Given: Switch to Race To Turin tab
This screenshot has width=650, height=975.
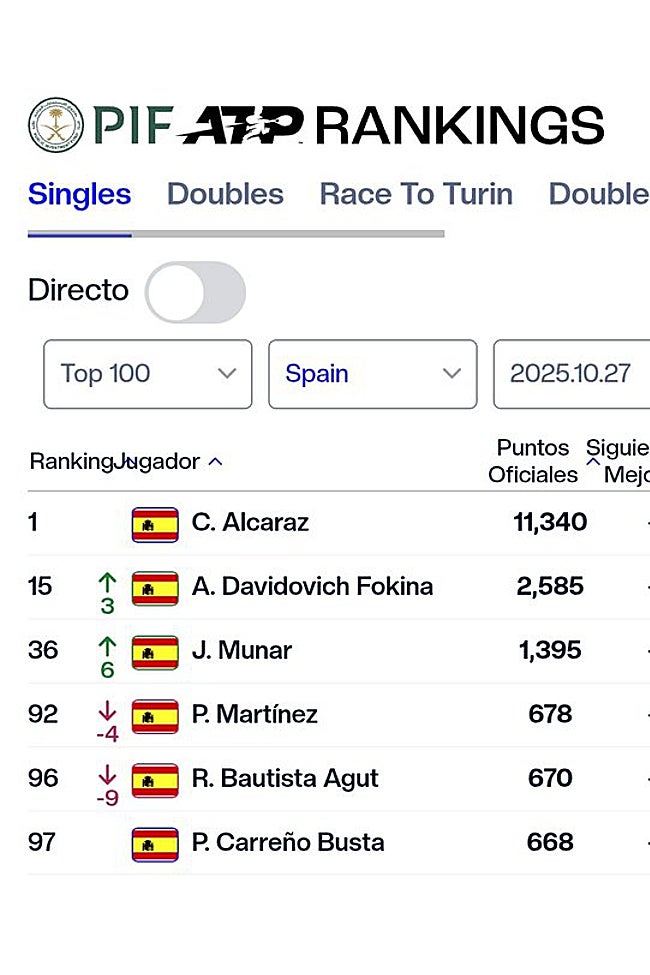Looking at the screenshot, I should [416, 194].
